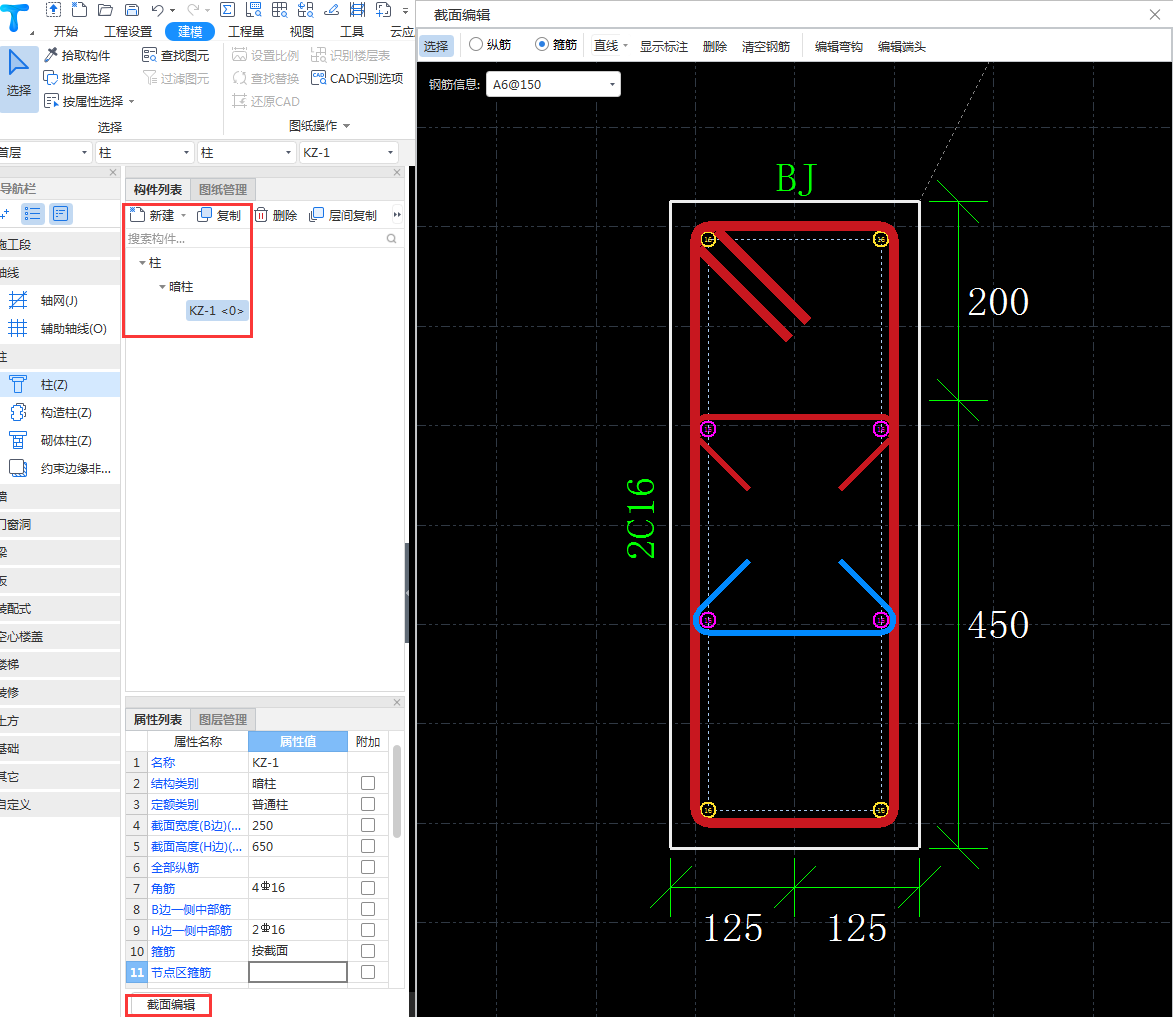Click the 搜索构件 search box
Viewport: 1173px width, 1017px height.
(254, 239)
